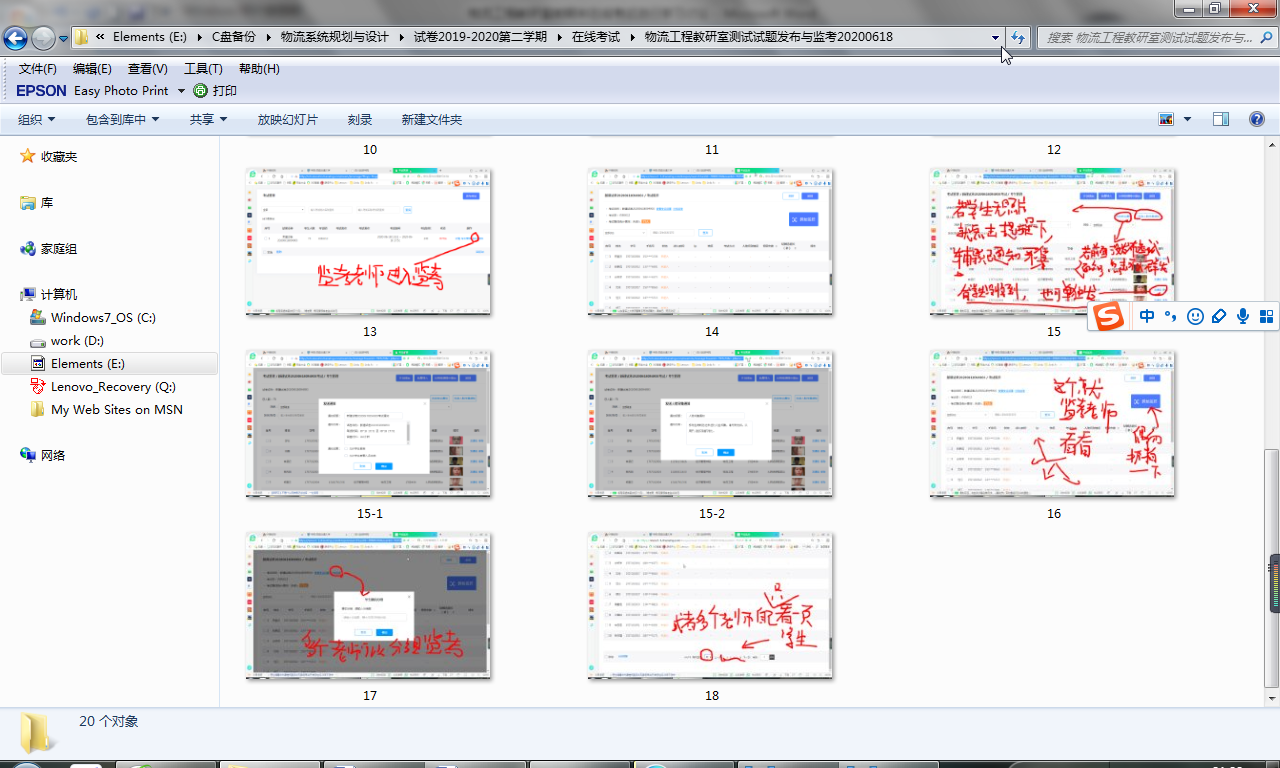Click the file name label 15-1
The image size is (1280, 768).
(x=369, y=514)
